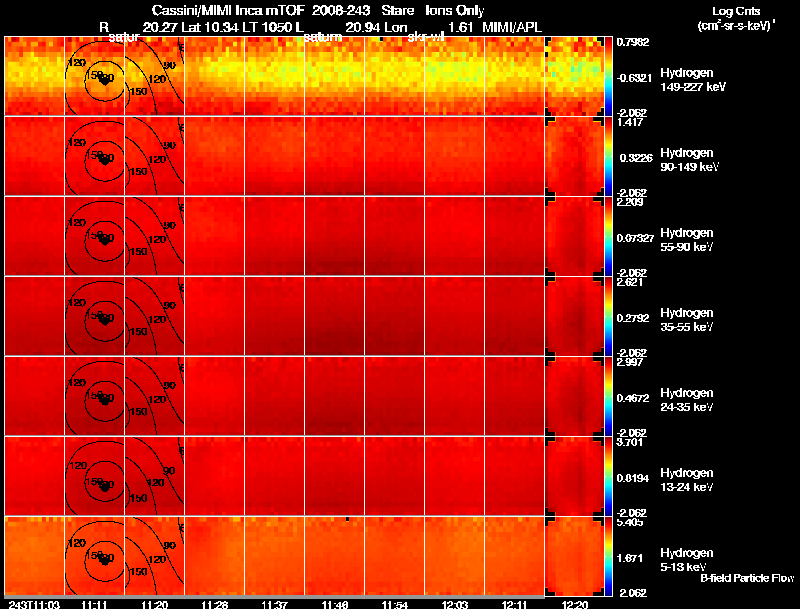Image resolution: width=800 pixels, height=609 pixels.
Task: Click the '11:11' time axis label
Action: pyautogui.click(x=94, y=604)
